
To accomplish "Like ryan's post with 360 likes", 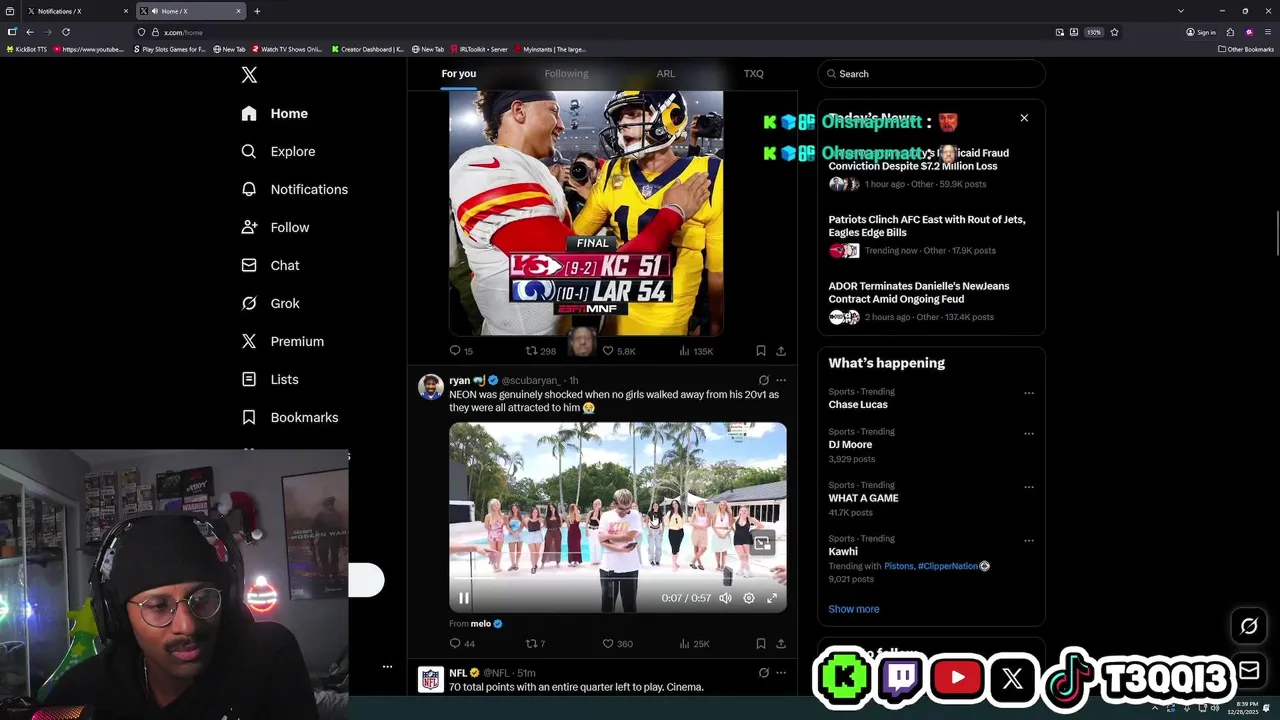I will tap(618, 644).
